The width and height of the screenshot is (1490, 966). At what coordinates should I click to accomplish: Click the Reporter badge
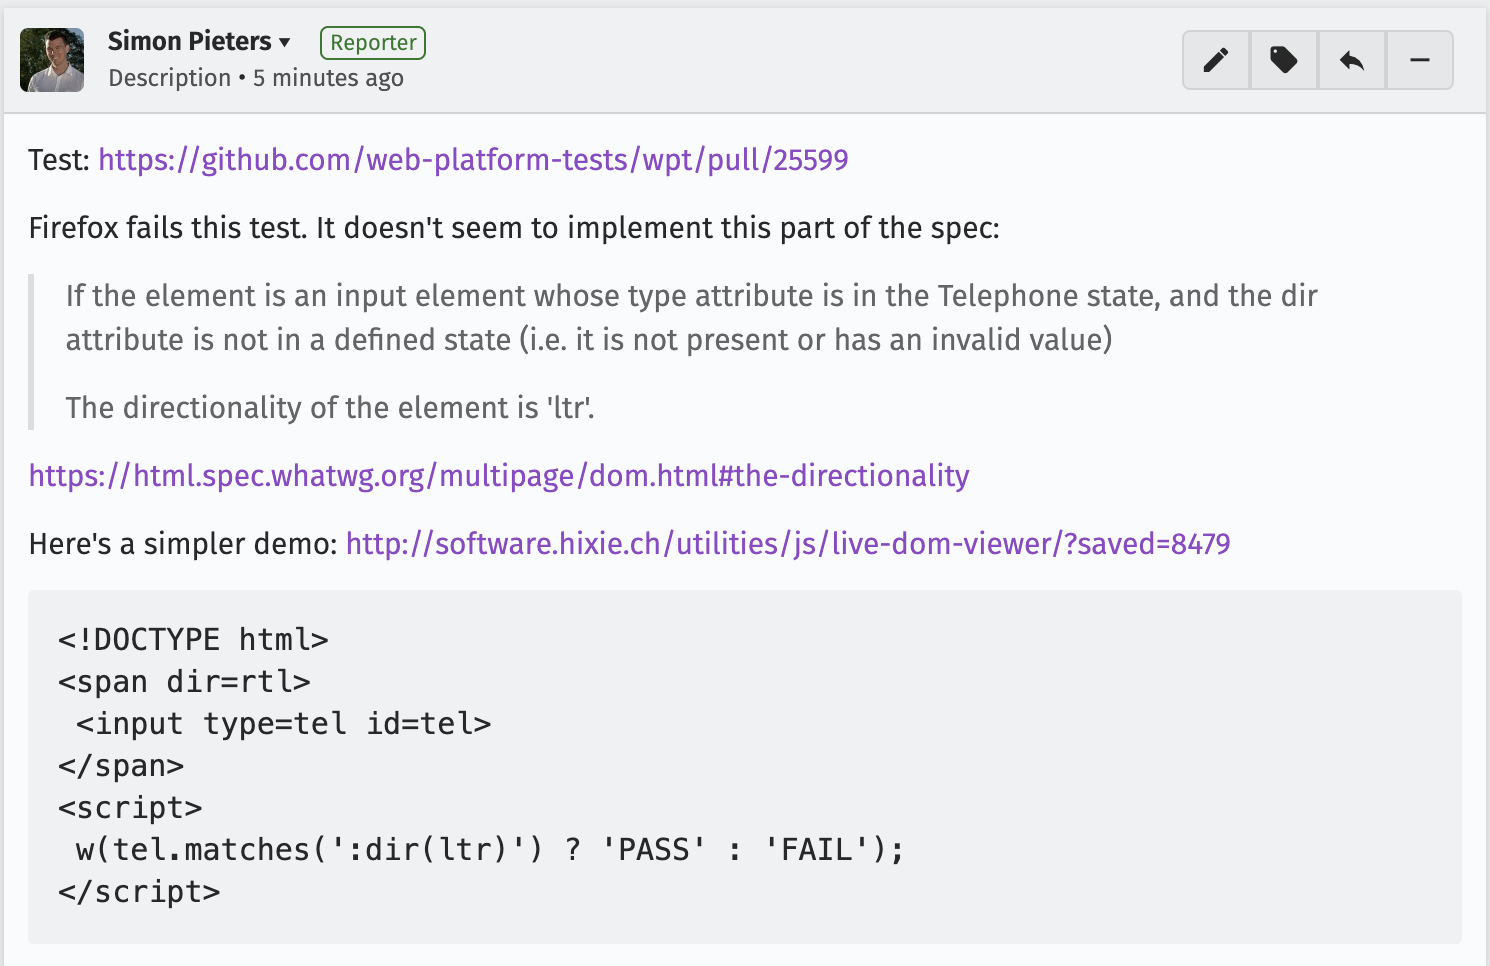[373, 42]
